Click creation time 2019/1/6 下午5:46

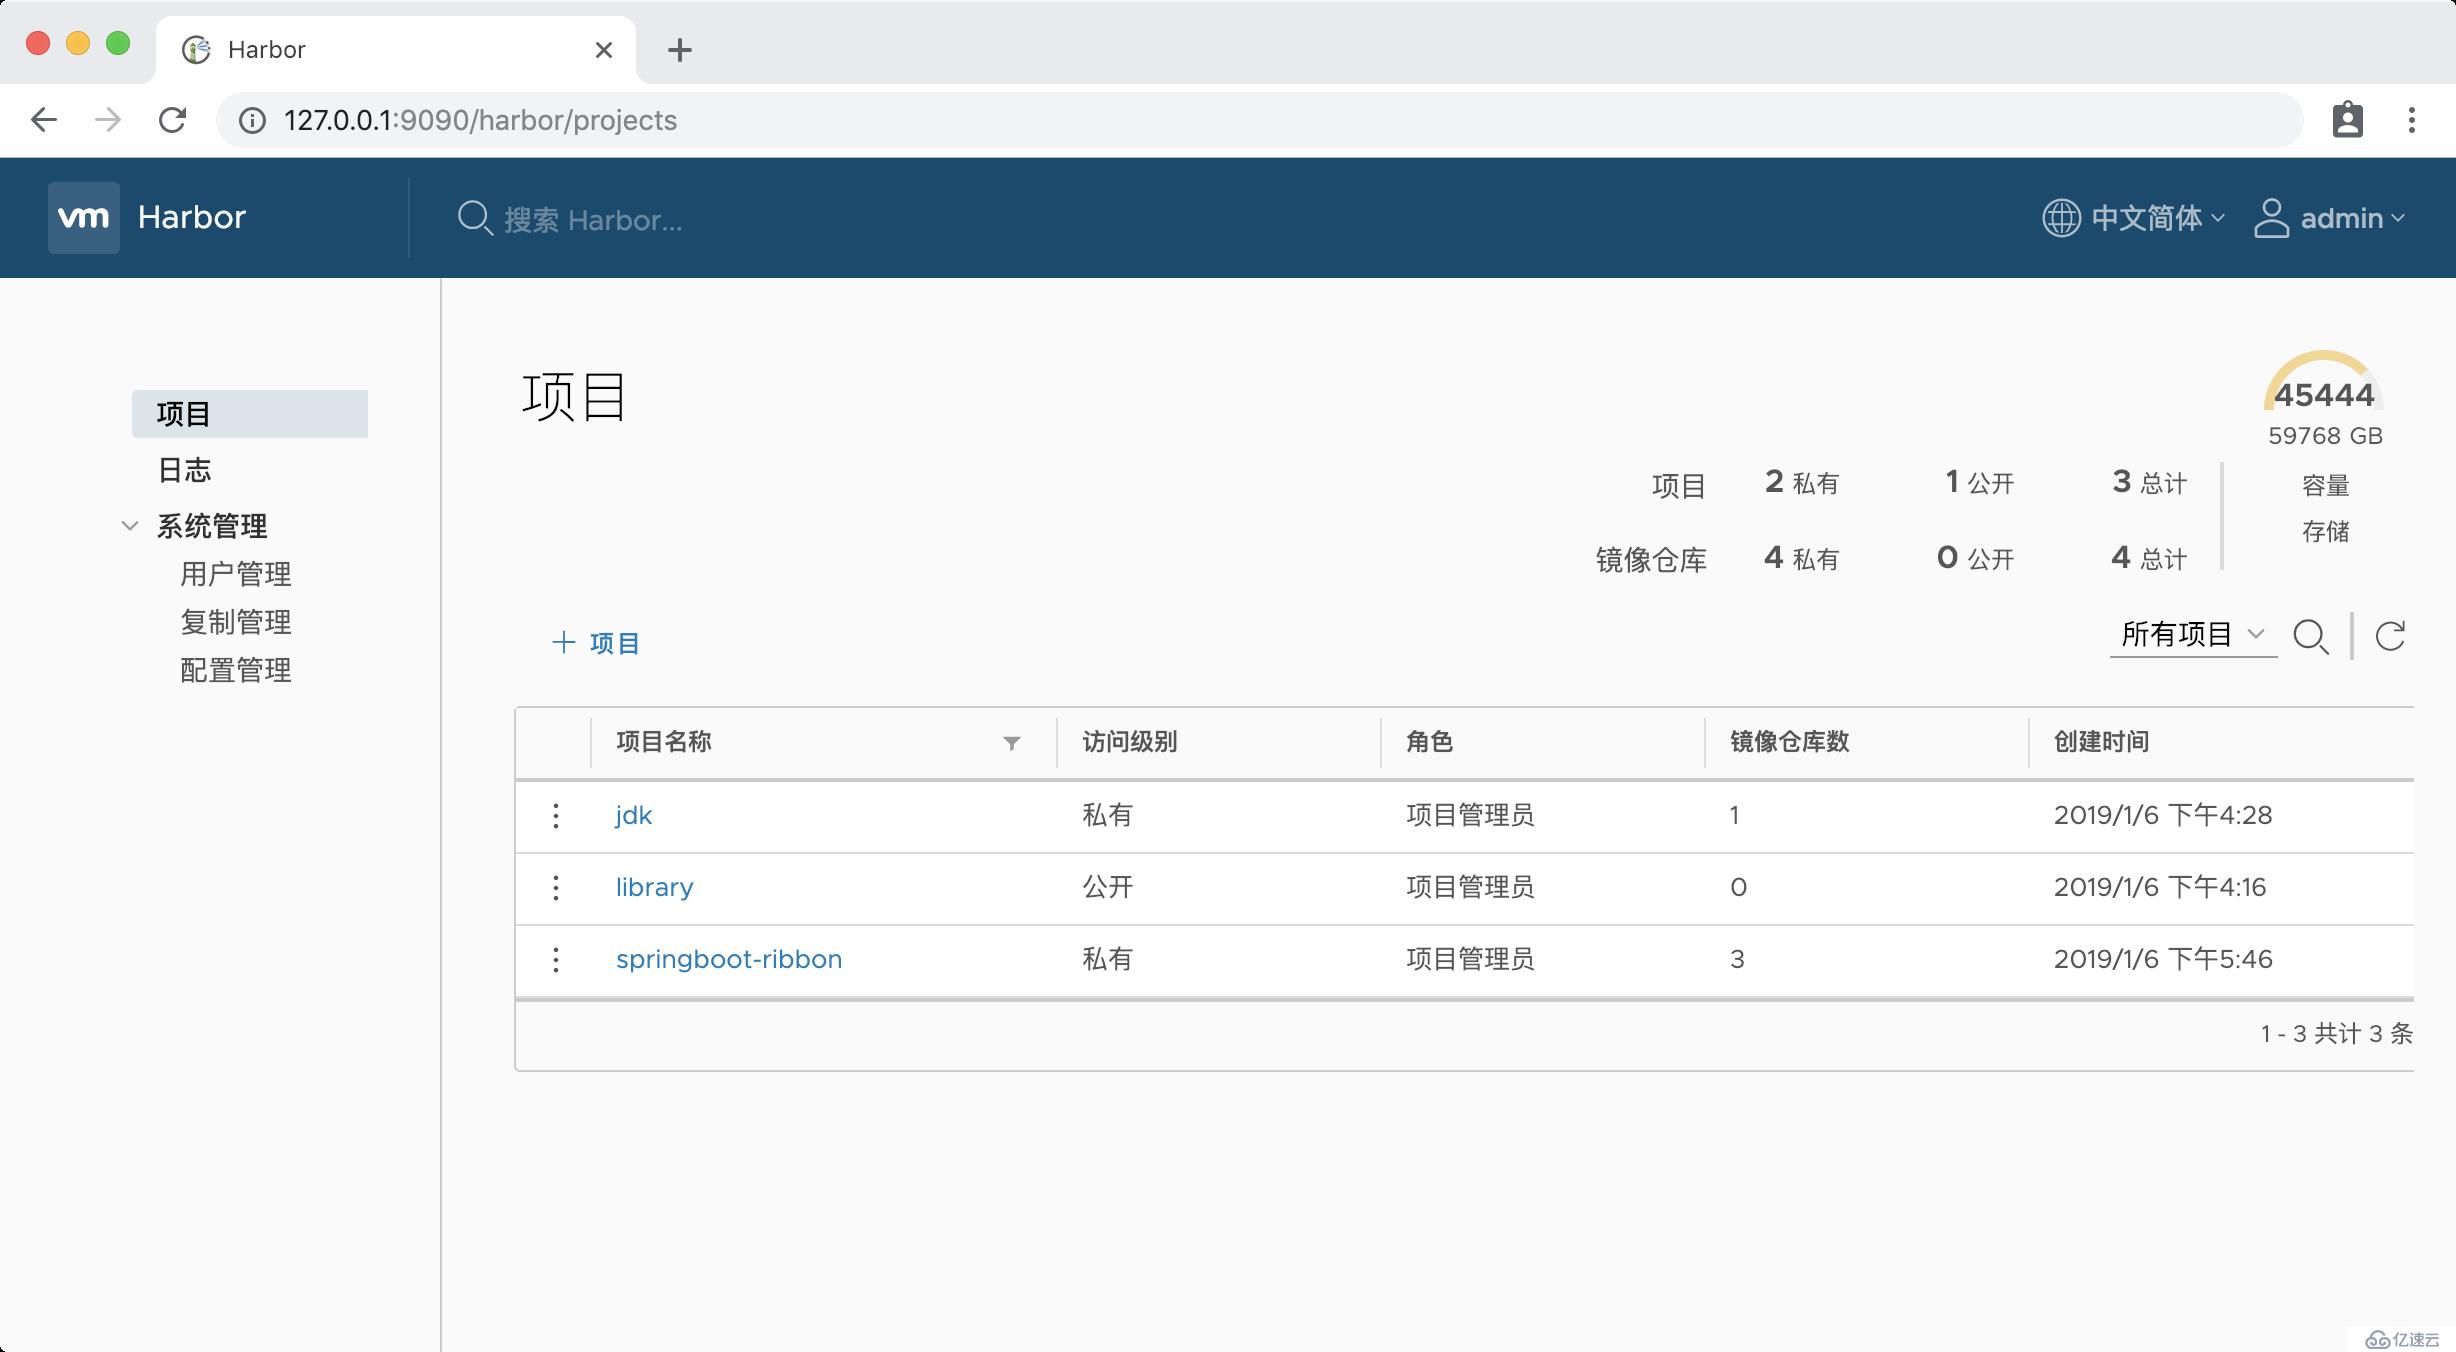click(x=2163, y=960)
